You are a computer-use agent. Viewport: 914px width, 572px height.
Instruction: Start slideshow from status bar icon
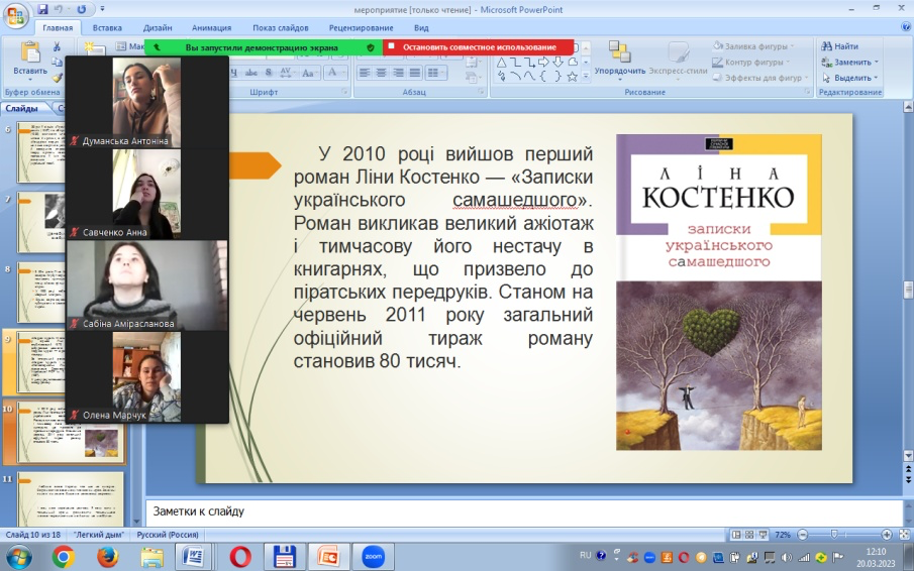click(x=762, y=535)
